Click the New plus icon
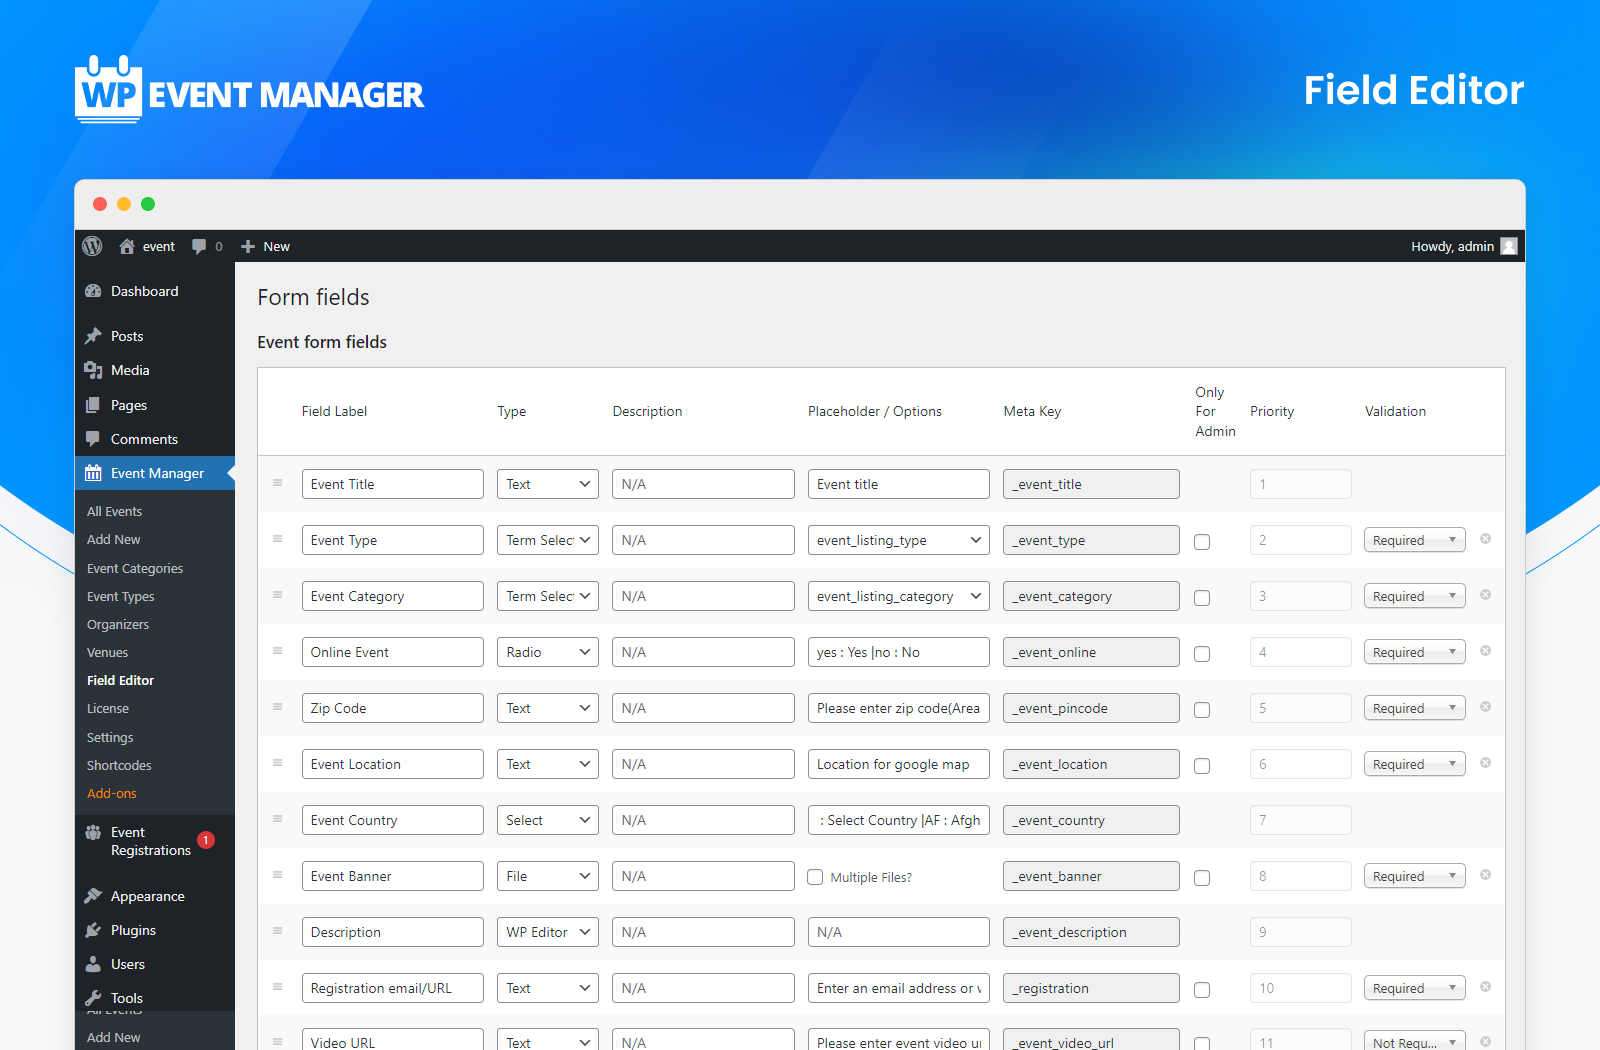1600x1050 pixels. [x=248, y=247]
